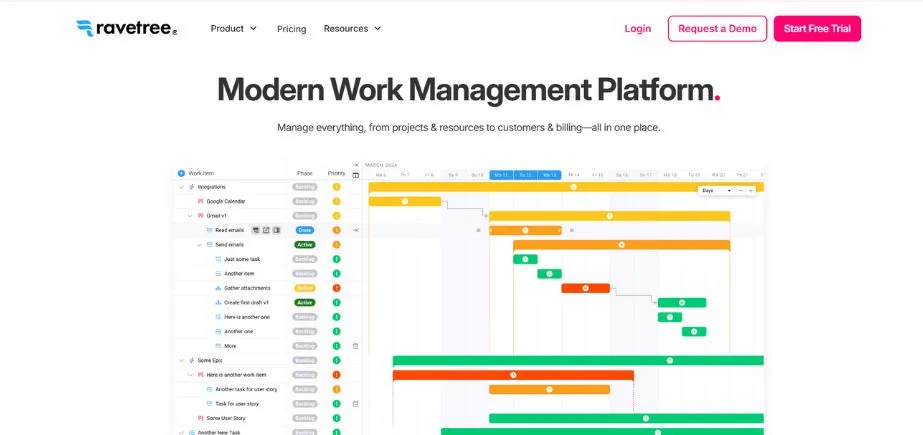
Task: Click calendar icon on Task for user story row
Action: [x=356, y=404]
